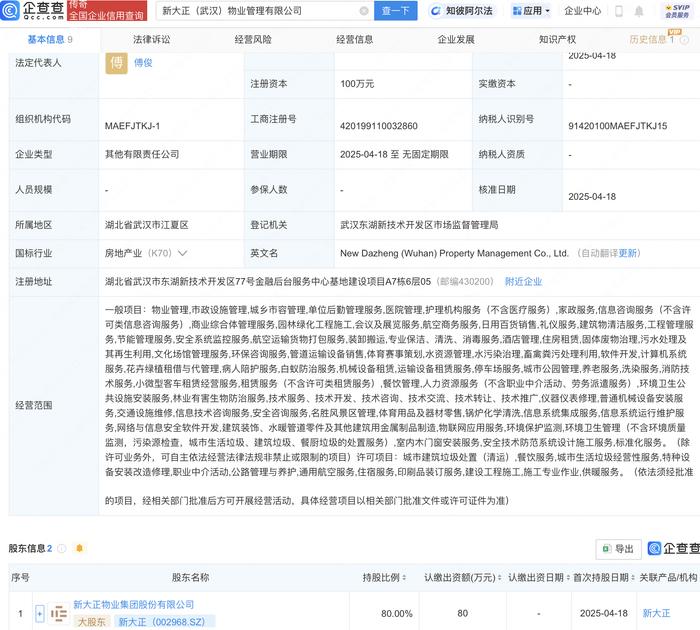Click stock tag 新大正 (002968.SZ)
Image resolution: width=700 pixels, height=630 pixels.
162,622
